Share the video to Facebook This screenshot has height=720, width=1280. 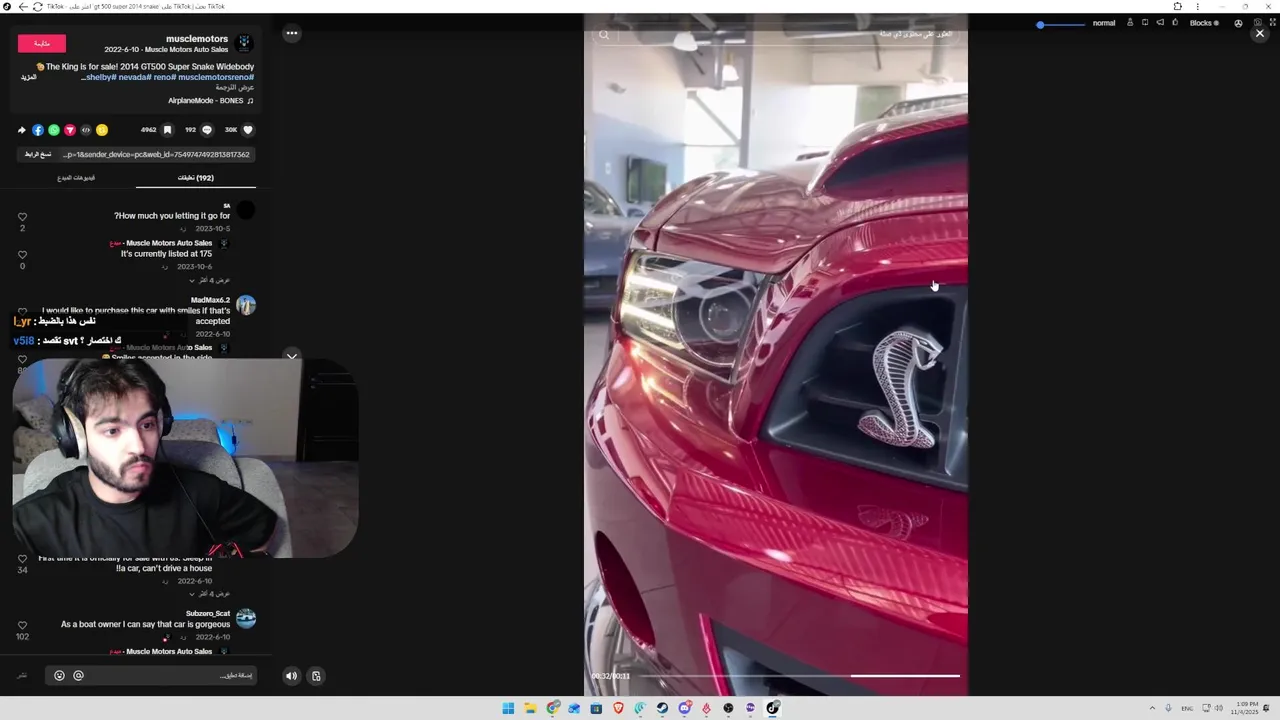coord(38,130)
